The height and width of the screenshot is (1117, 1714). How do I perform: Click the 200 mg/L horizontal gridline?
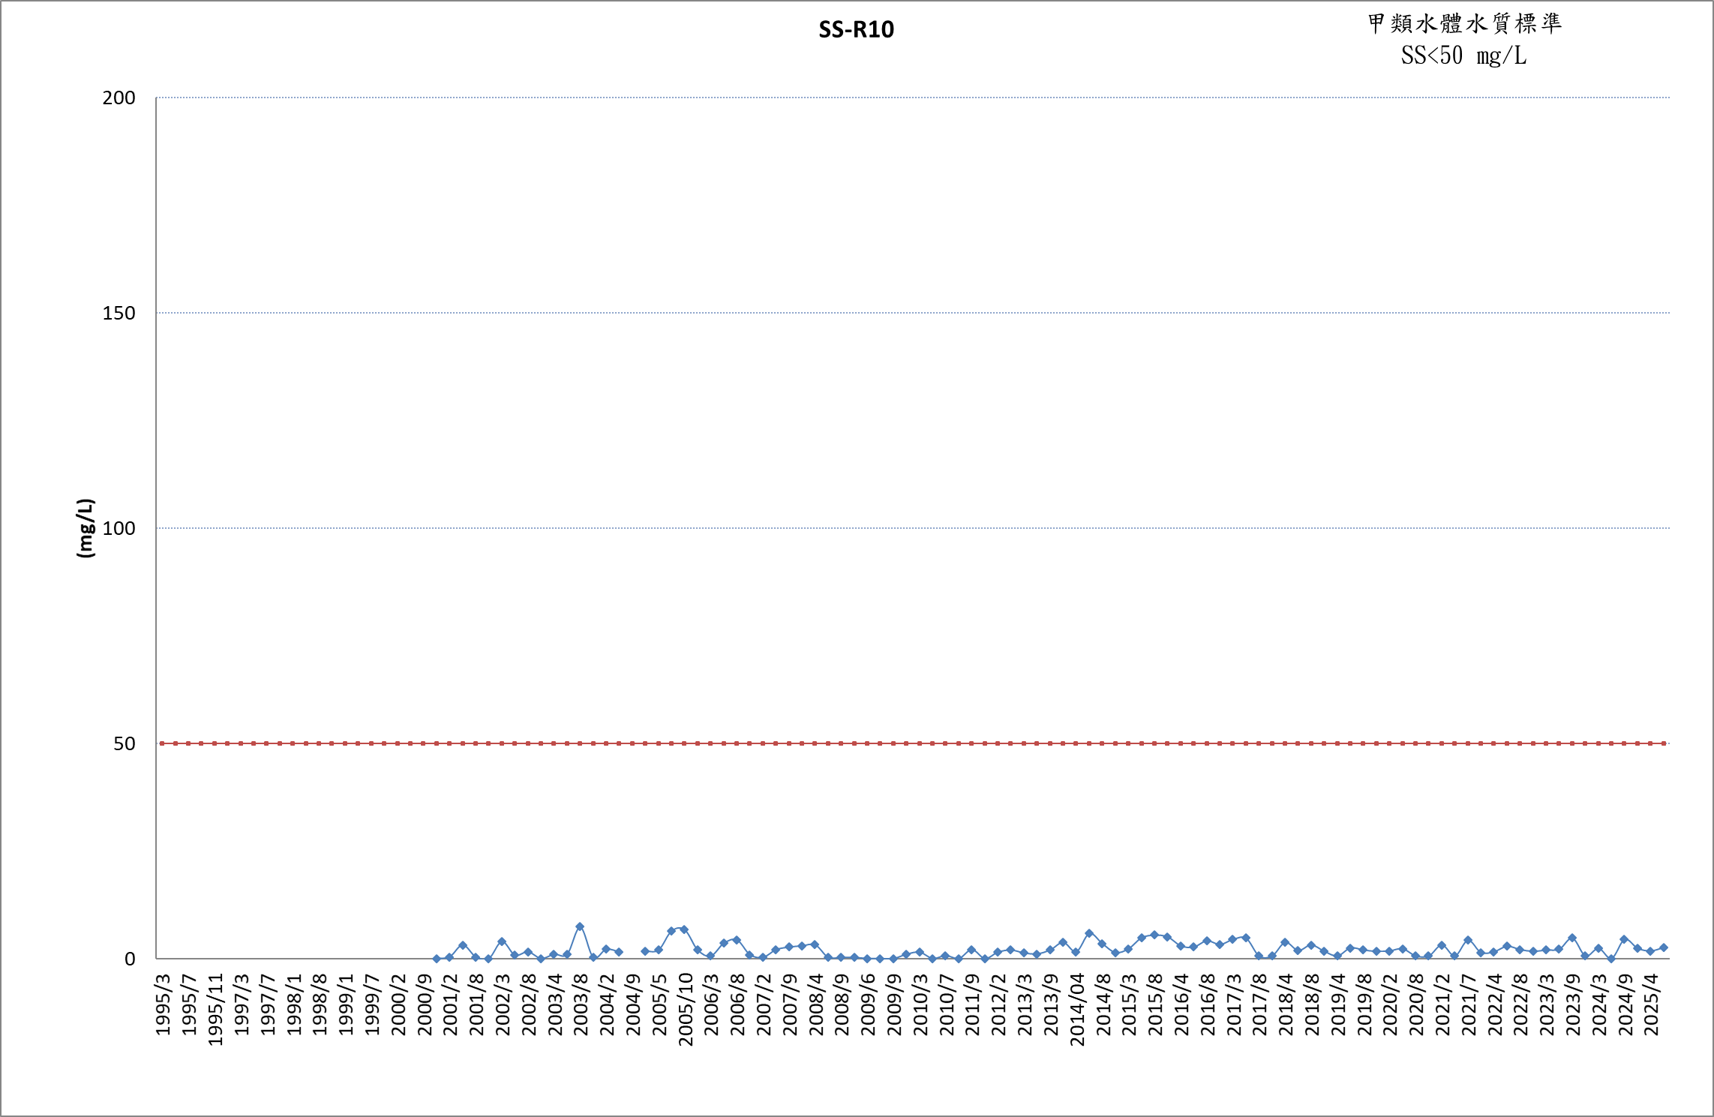913,98
